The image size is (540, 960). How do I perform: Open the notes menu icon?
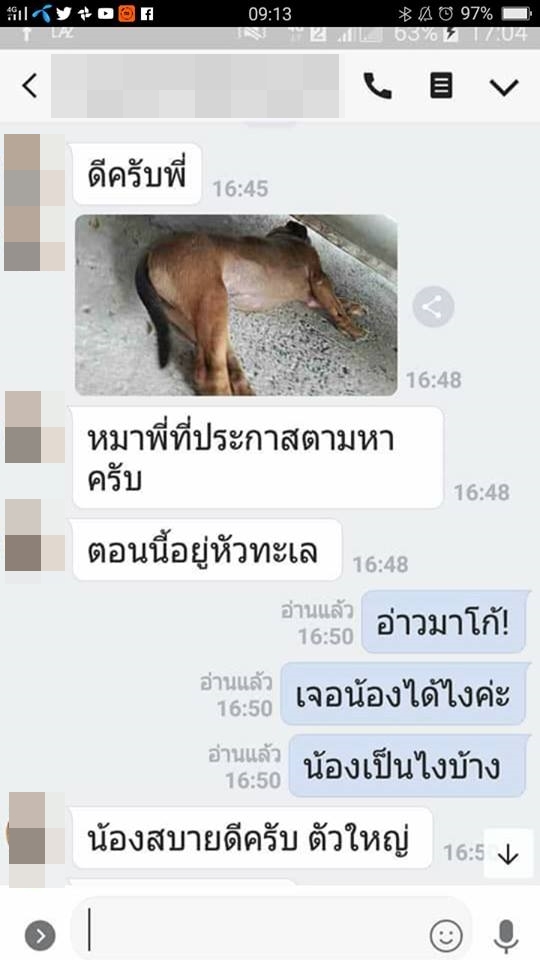click(x=441, y=86)
